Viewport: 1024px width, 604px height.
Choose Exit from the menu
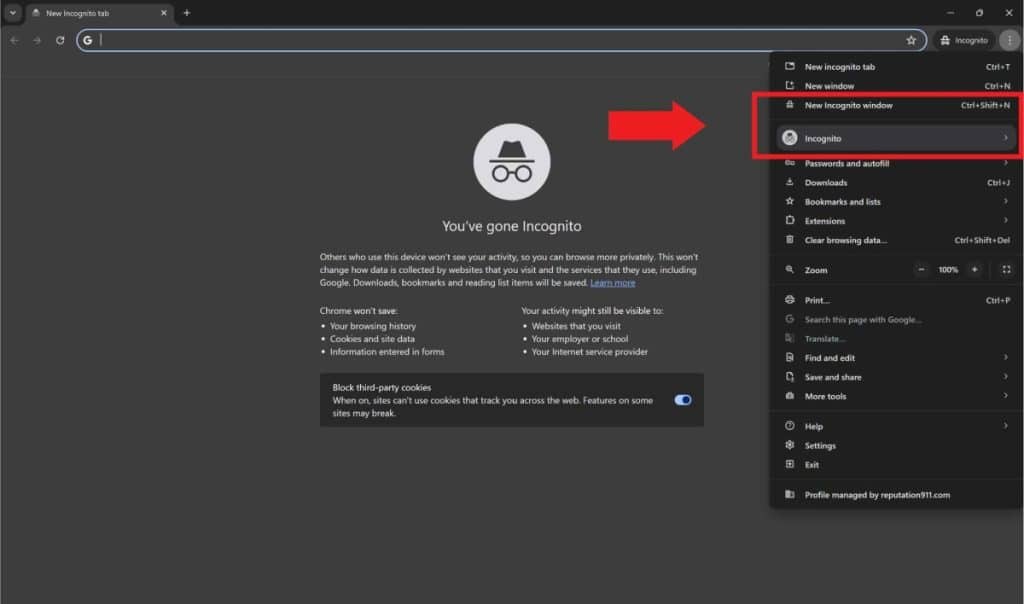(896, 465)
